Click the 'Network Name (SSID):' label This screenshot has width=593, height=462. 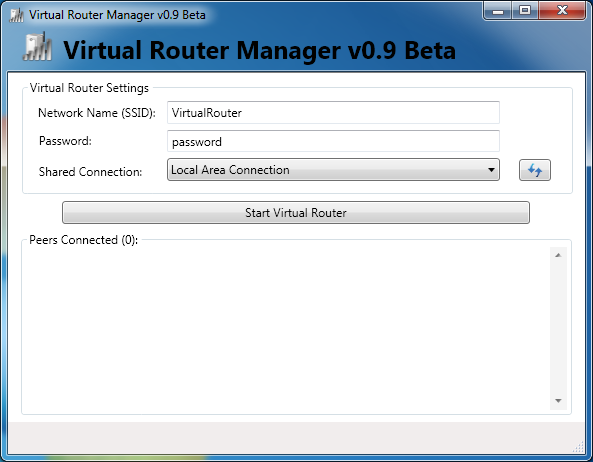[97, 113]
